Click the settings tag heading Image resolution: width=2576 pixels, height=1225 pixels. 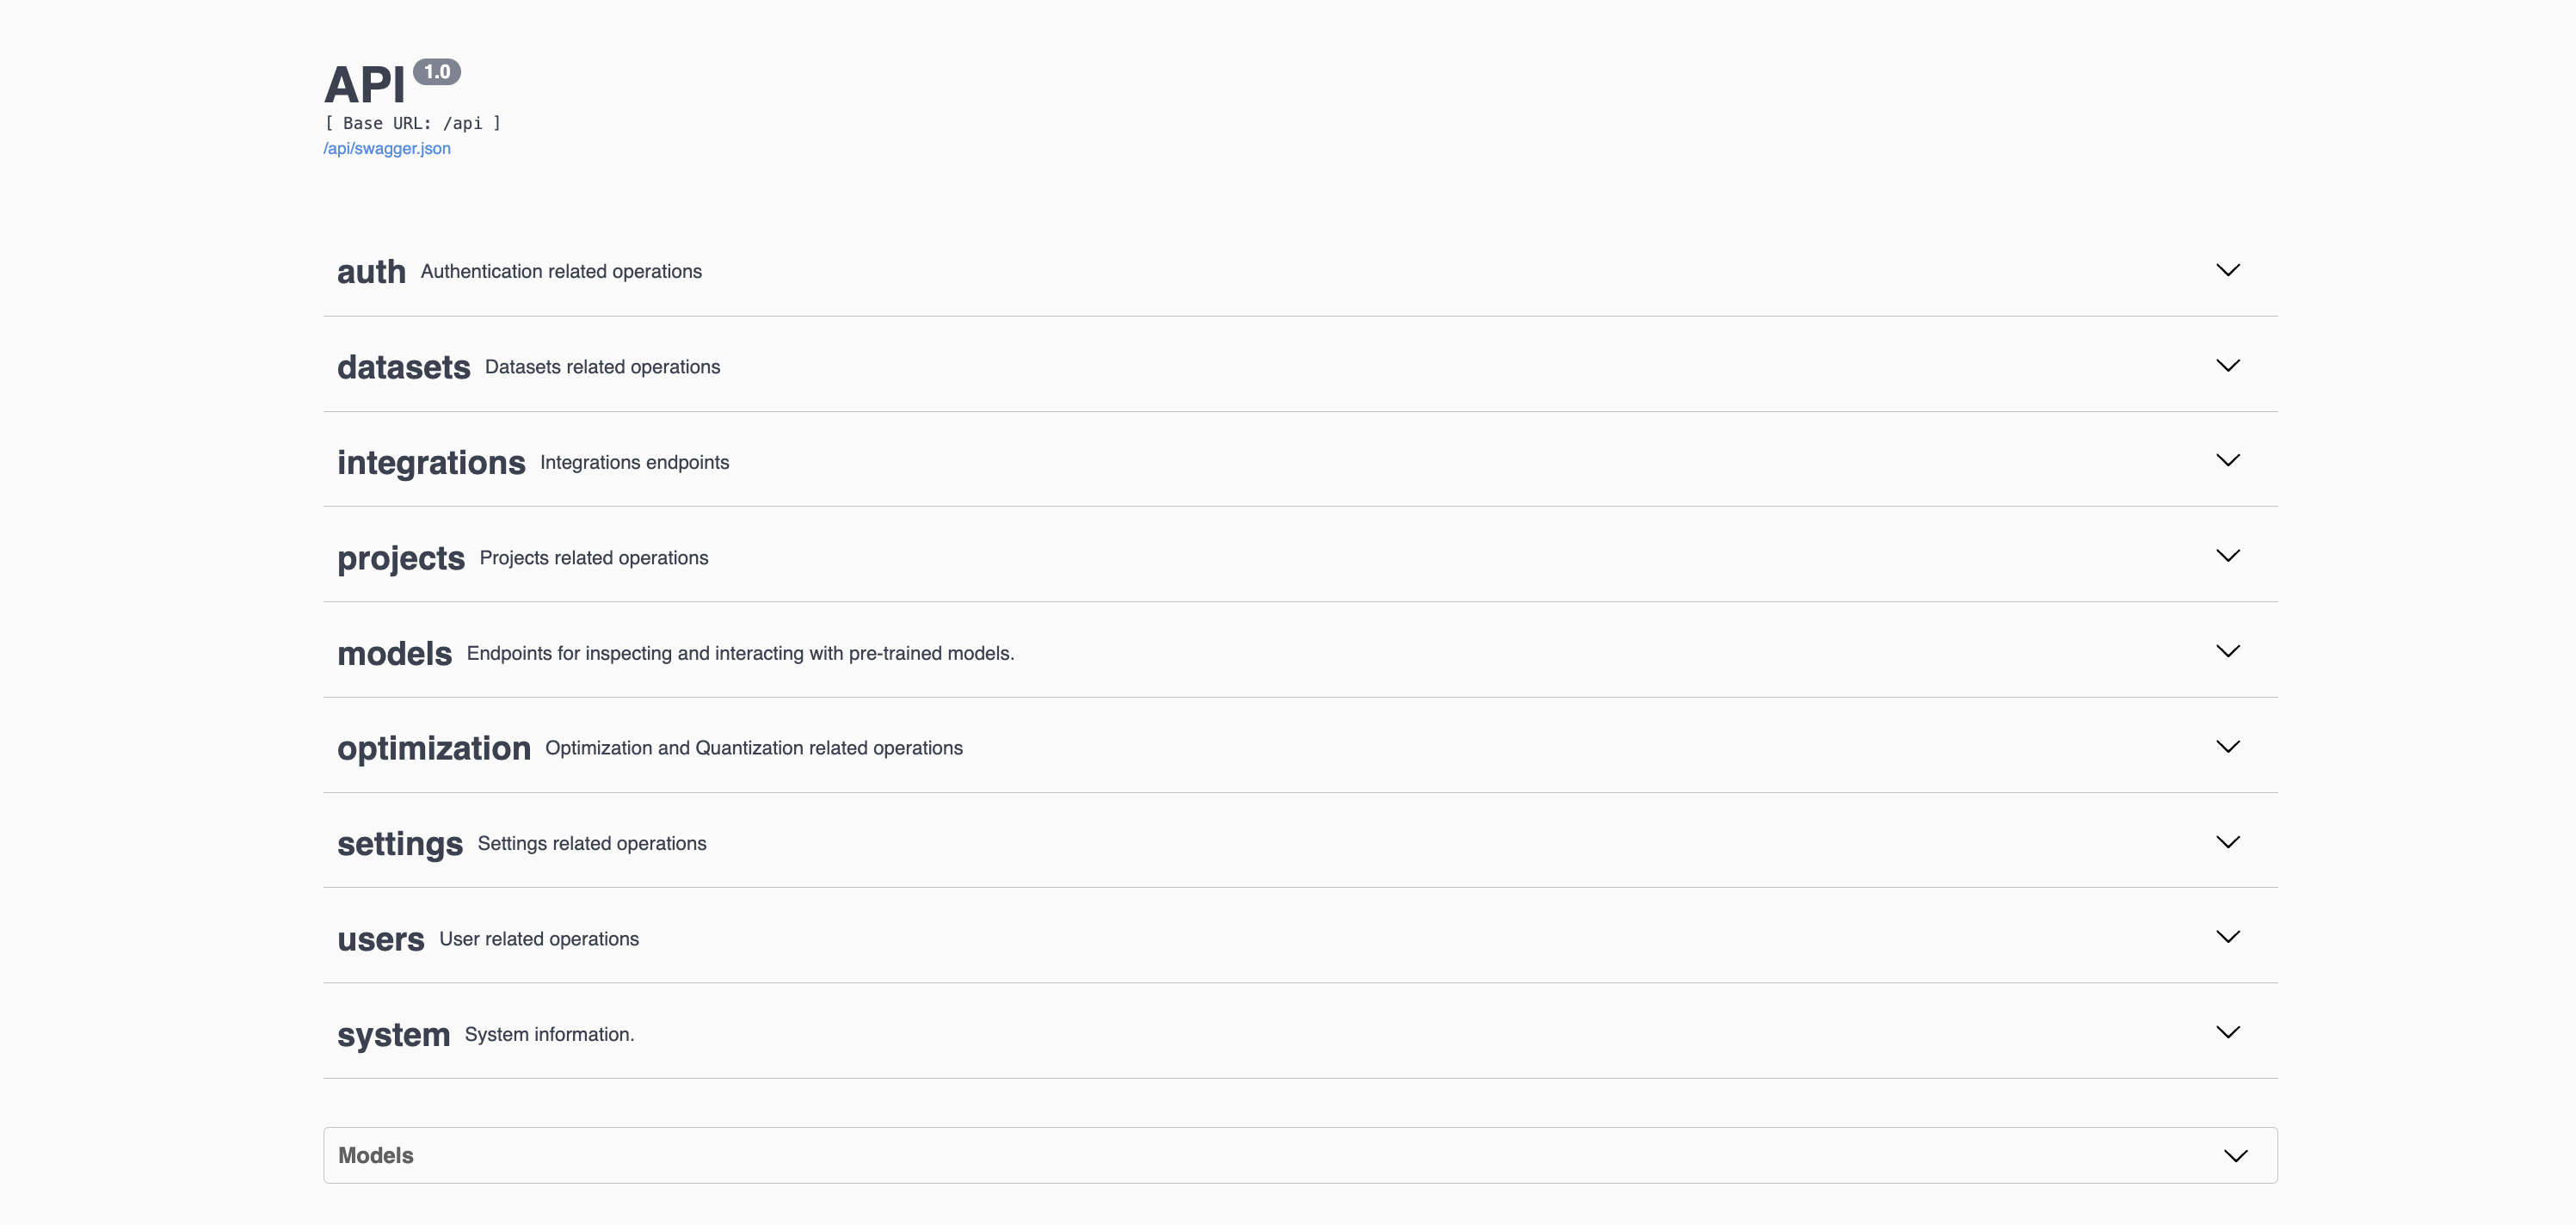tap(400, 844)
